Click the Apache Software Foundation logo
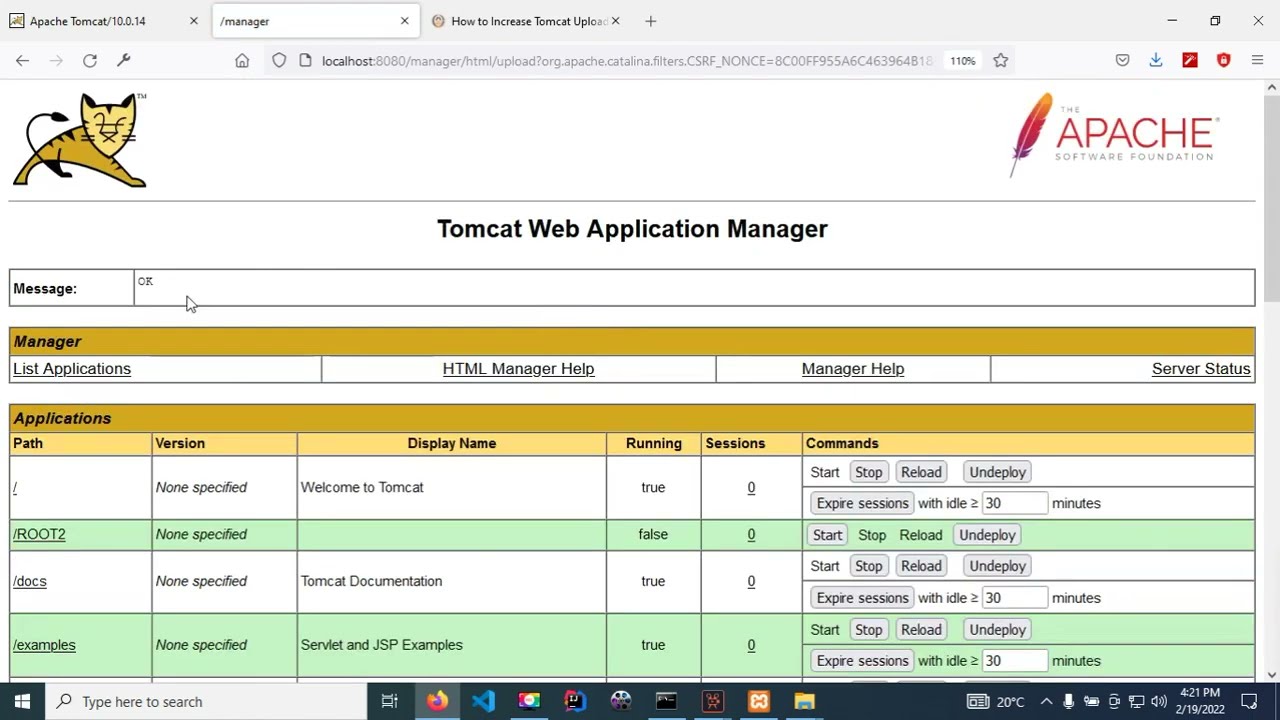1280x720 pixels. click(x=1114, y=135)
